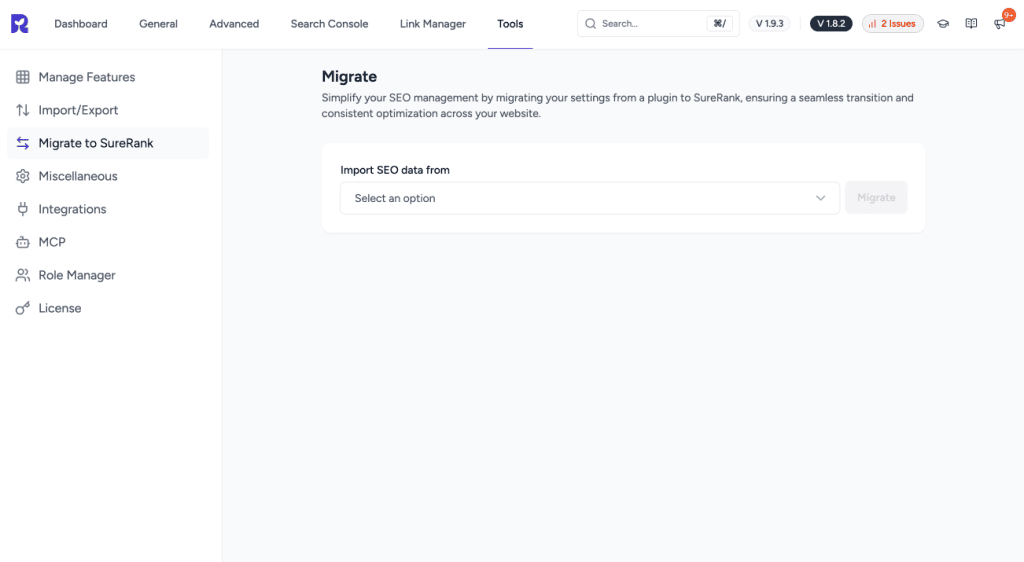The height and width of the screenshot is (562, 1024).
Task: Click the ⌘/ keyboard shortcut hint
Action: tap(719, 23)
